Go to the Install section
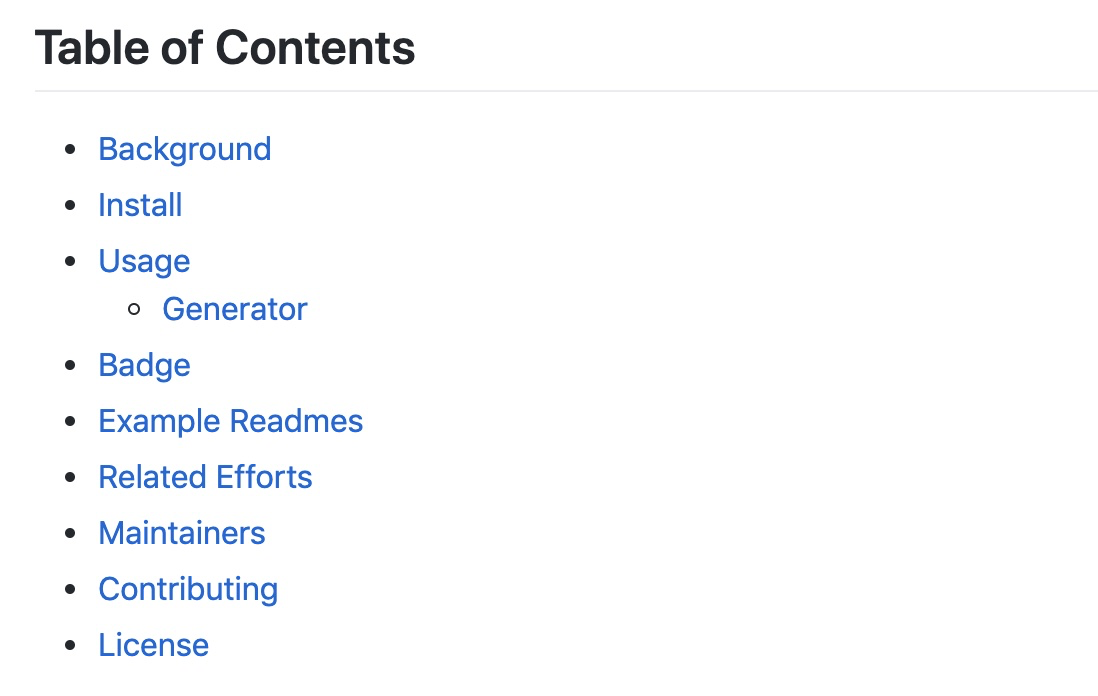The width and height of the screenshot is (1098, 696). (x=140, y=205)
